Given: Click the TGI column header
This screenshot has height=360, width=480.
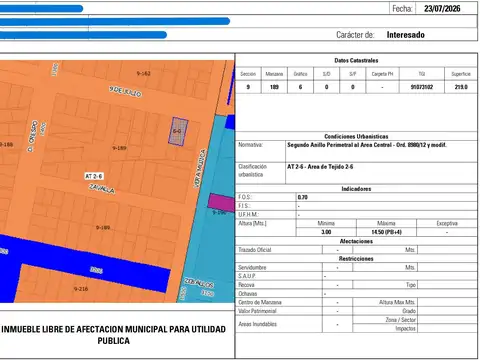Looking at the screenshot, I should pos(422,74).
